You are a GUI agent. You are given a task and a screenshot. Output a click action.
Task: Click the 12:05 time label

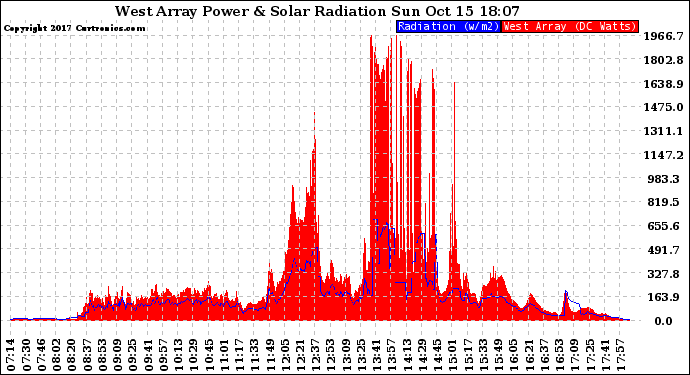[x=286, y=355]
